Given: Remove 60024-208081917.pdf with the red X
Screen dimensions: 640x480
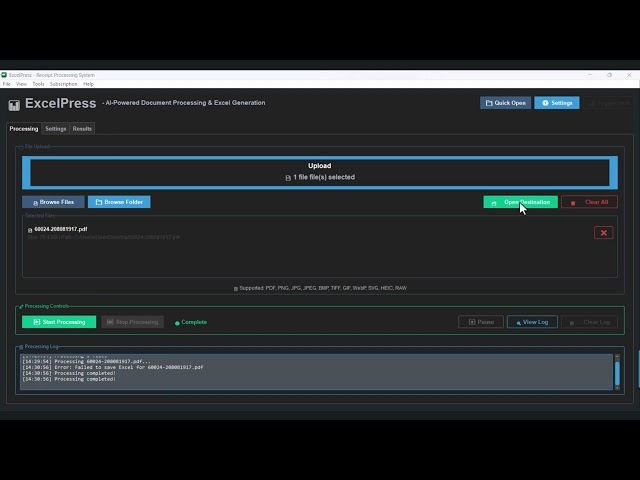Looking at the screenshot, I should click(x=604, y=233).
